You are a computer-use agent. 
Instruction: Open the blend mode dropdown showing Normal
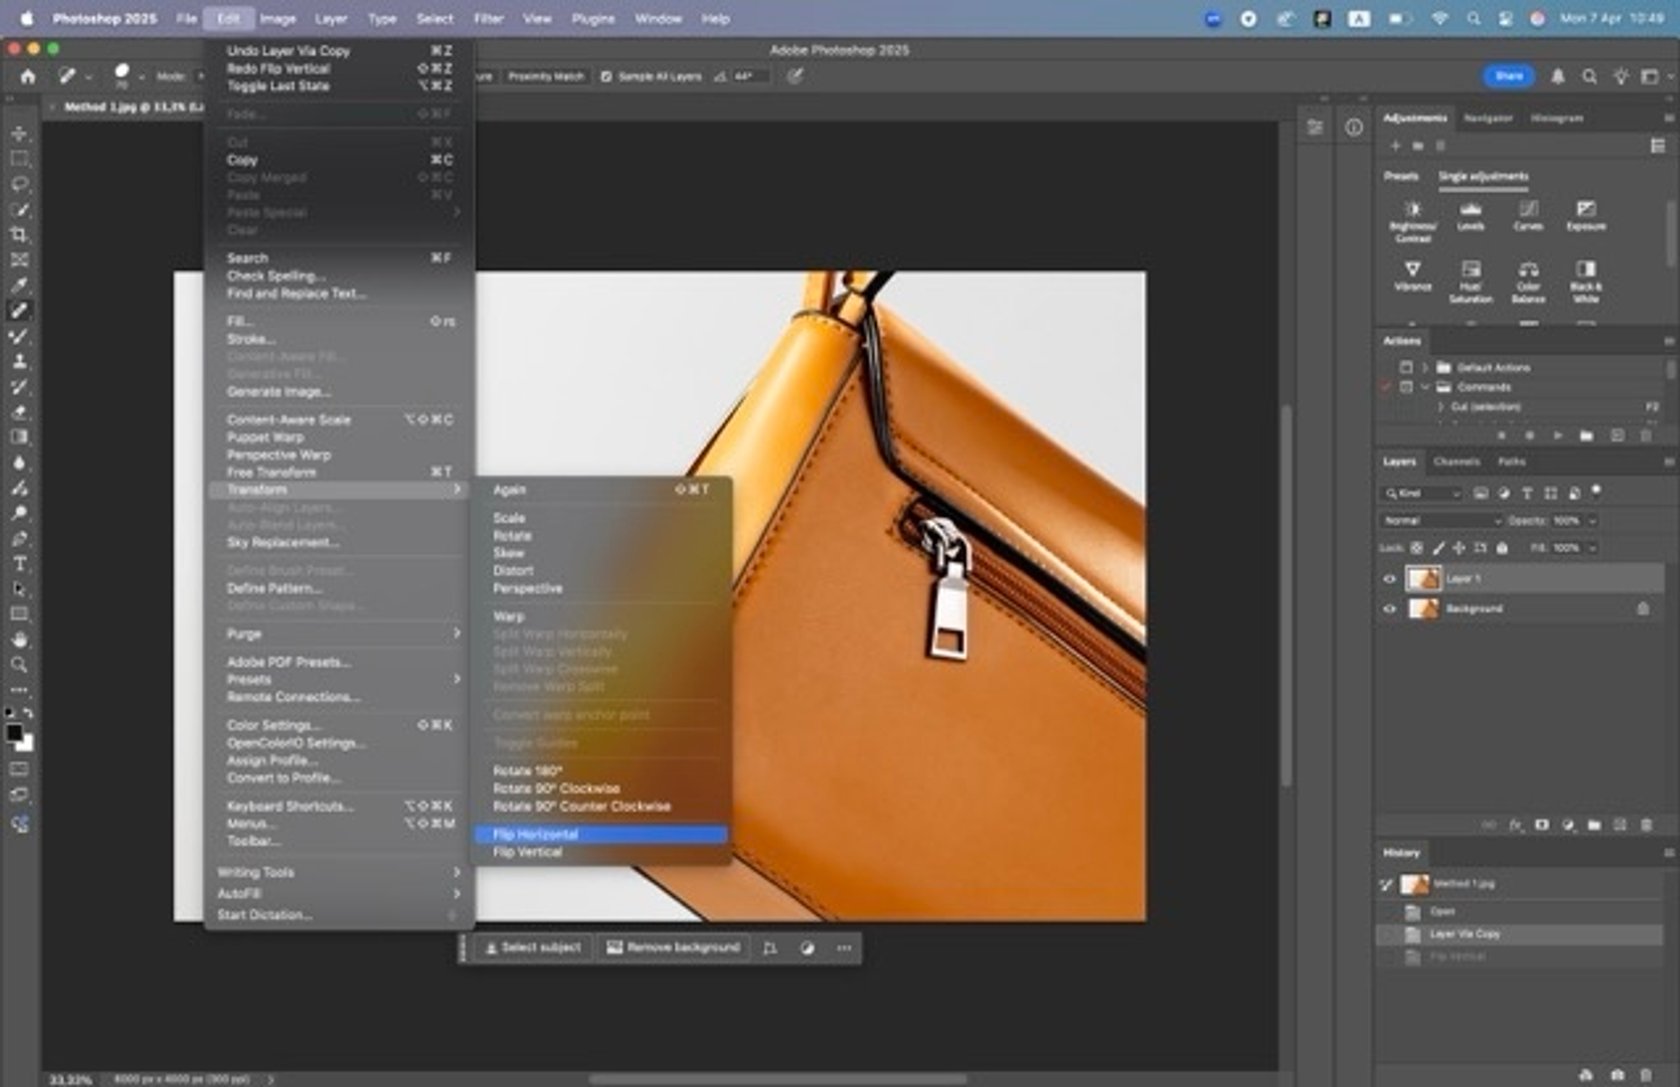coord(1440,520)
